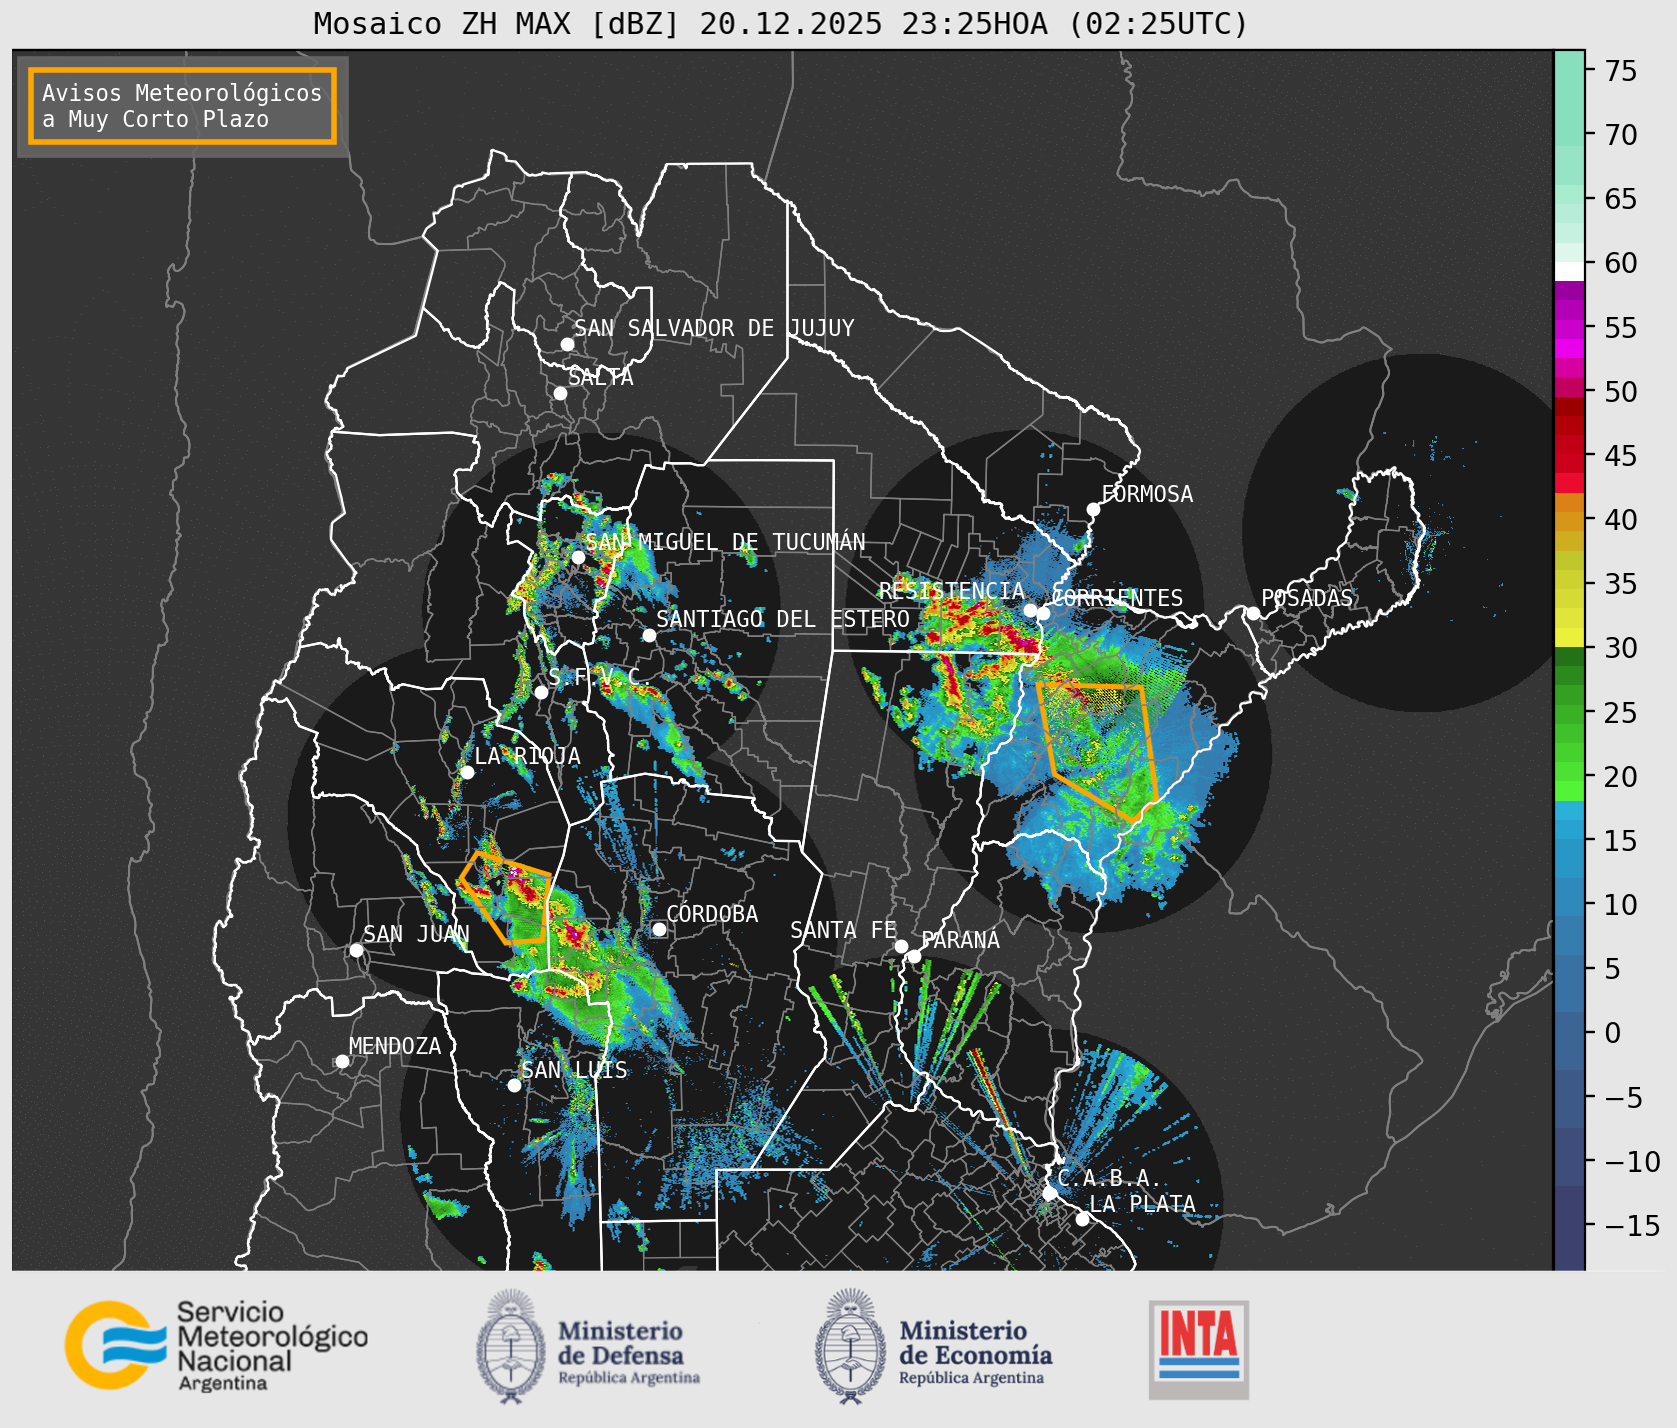This screenshot has width=1677, height=1428.
Task: Click the Salta city marker dot
Action: [560, 393]
